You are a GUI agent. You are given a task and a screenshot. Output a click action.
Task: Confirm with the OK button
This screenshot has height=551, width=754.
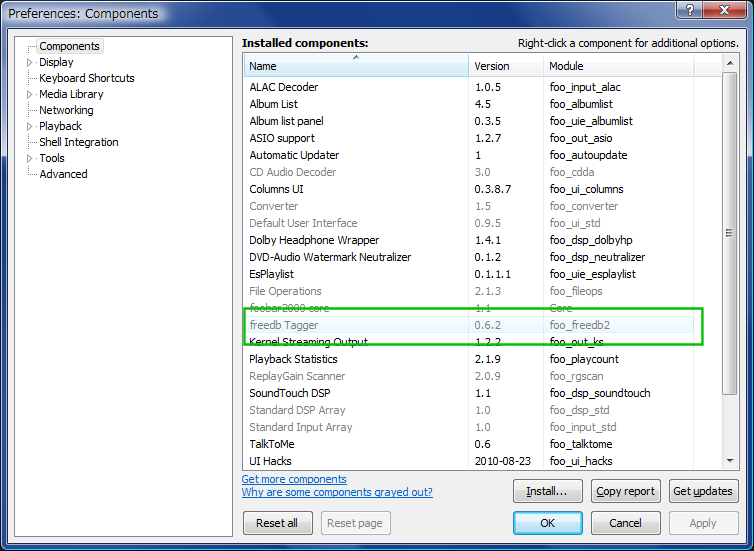pos(547,523)
